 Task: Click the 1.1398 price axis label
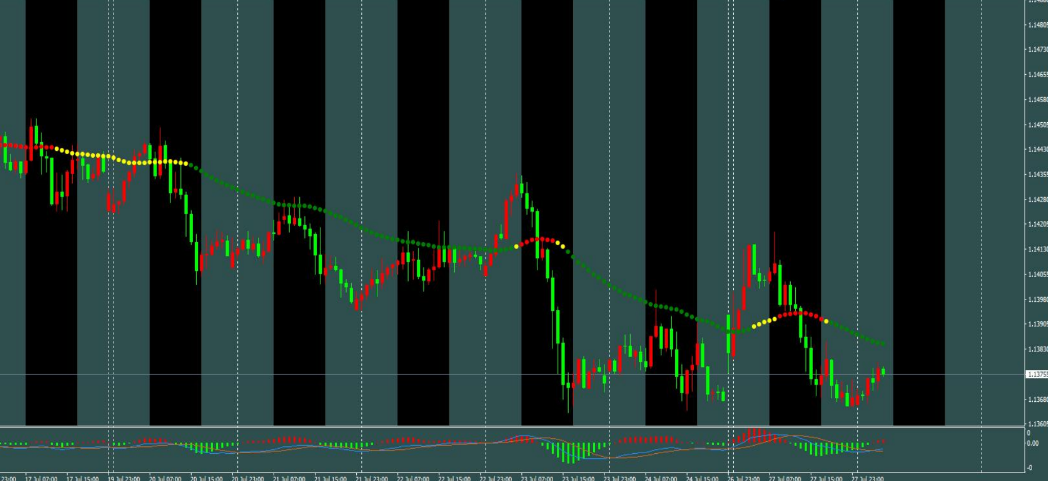click(1038, 299)
